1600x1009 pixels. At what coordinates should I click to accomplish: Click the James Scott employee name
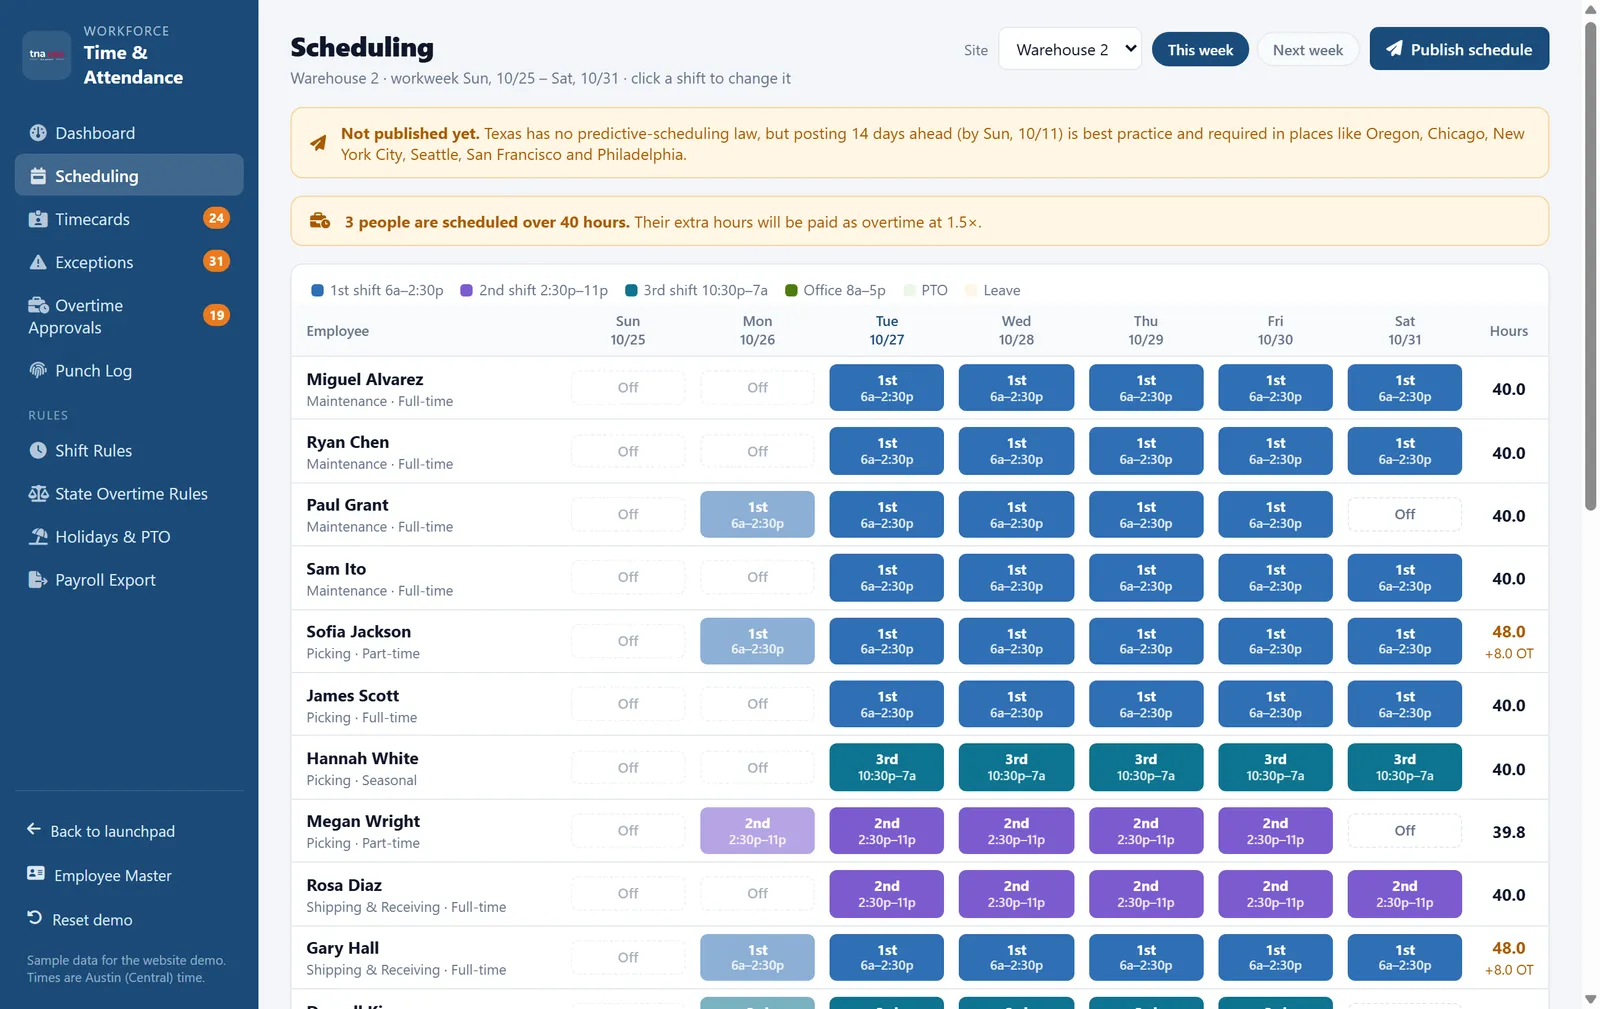tap(352, 695)
